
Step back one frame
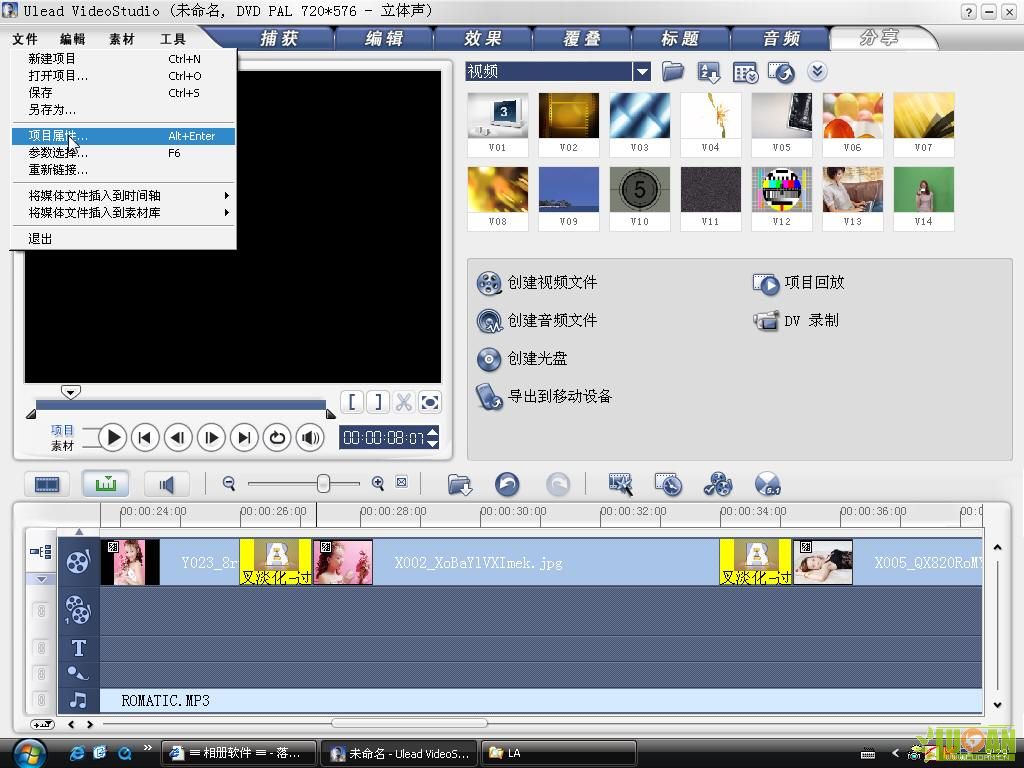tap(178, 438)
